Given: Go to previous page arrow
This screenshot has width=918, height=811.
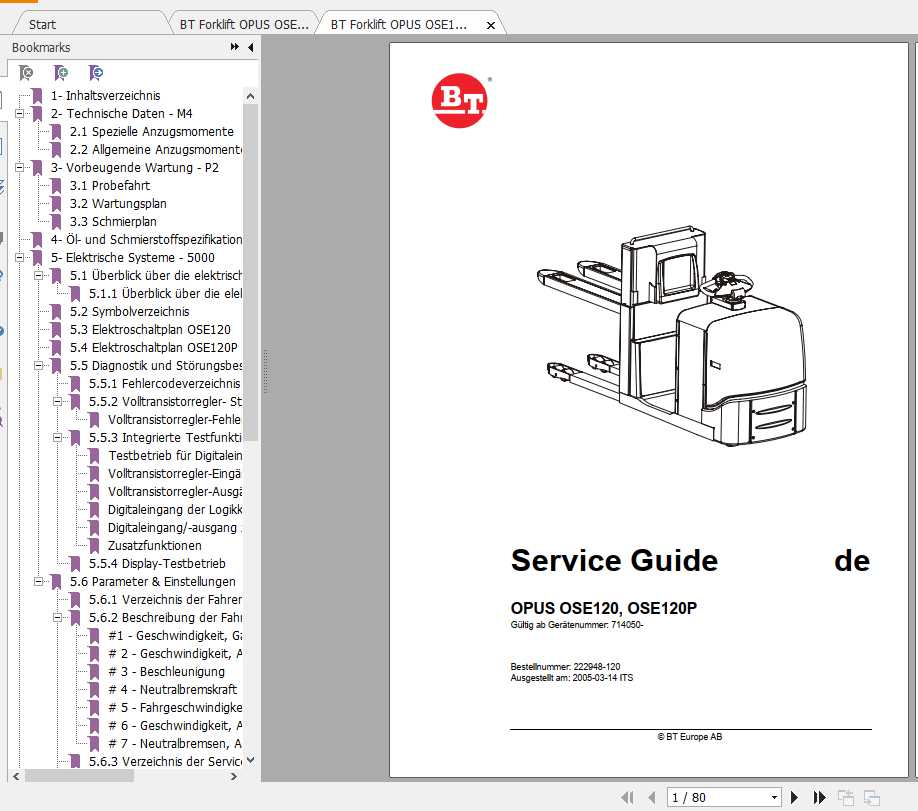Looking at the screenshot, I should [x=652, y=797].
